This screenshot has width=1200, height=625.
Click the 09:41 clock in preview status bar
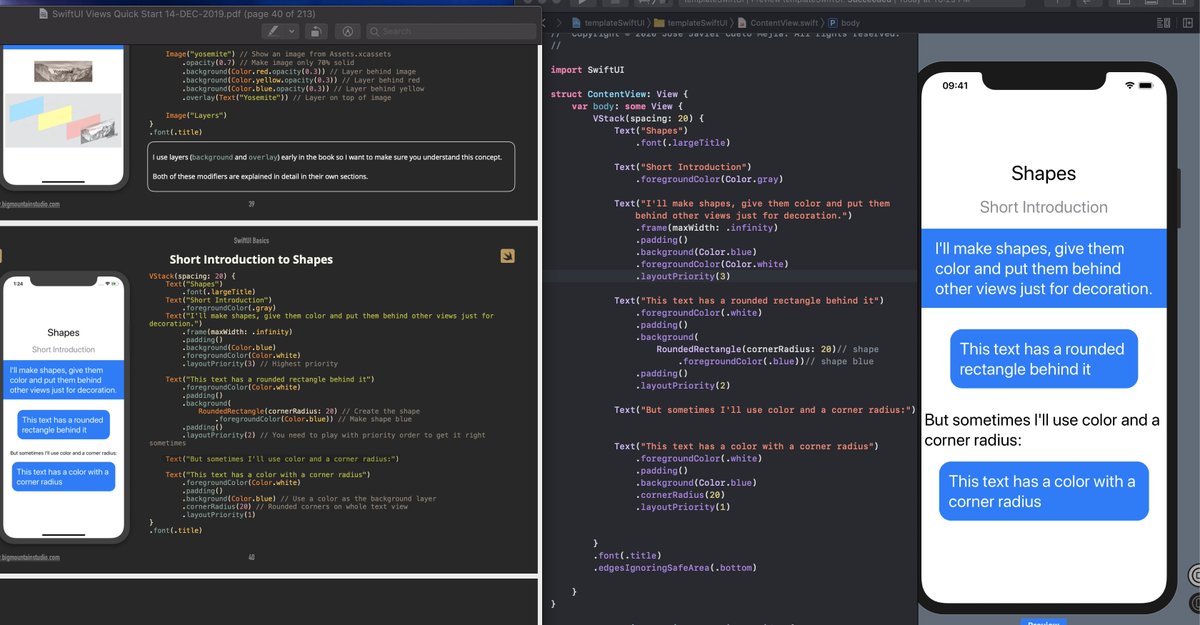coord(955,86)
